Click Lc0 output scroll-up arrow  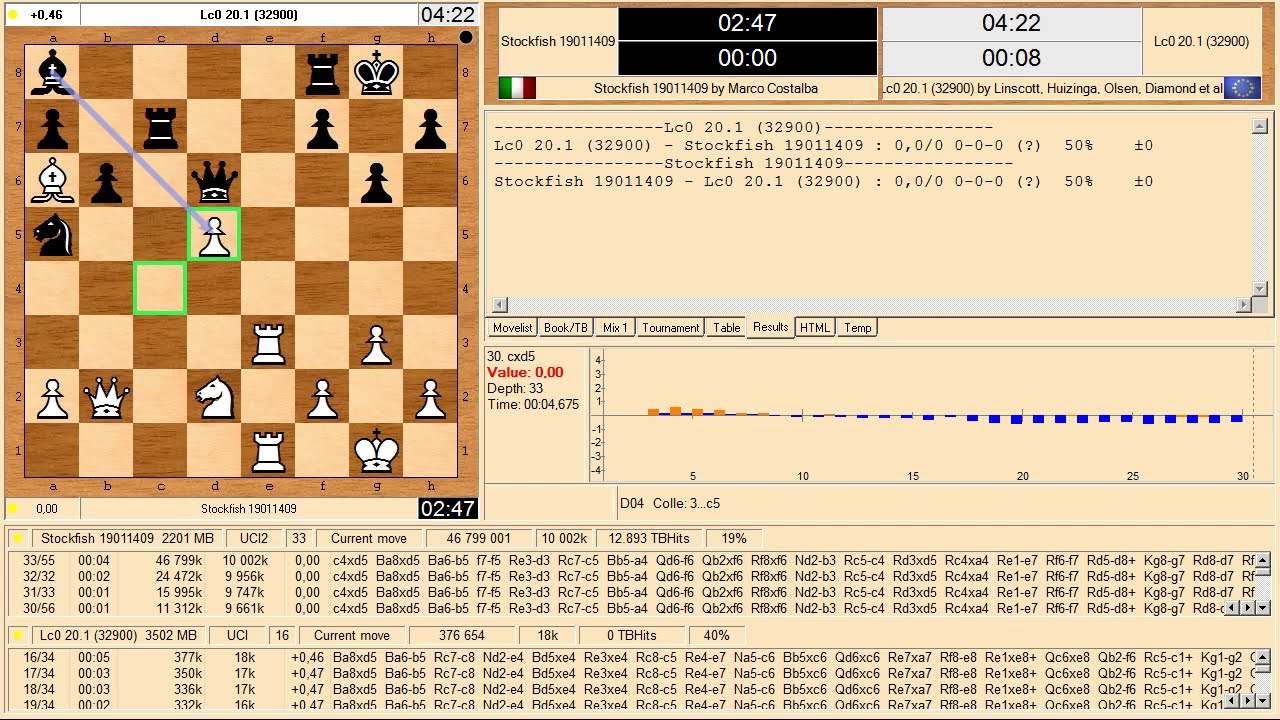tap(1262, 657)
